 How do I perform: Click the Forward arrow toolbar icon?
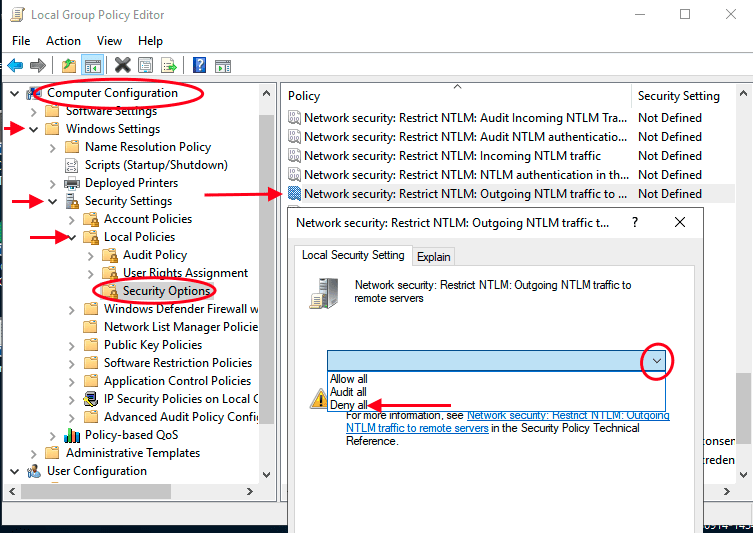pos(38,66)
